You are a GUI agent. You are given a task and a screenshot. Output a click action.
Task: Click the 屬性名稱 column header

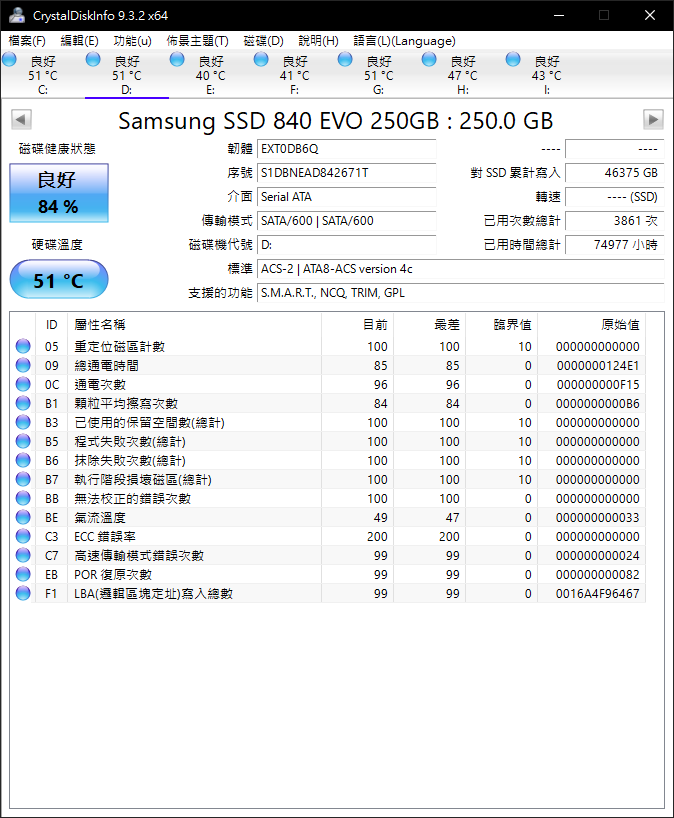point(195,324)
